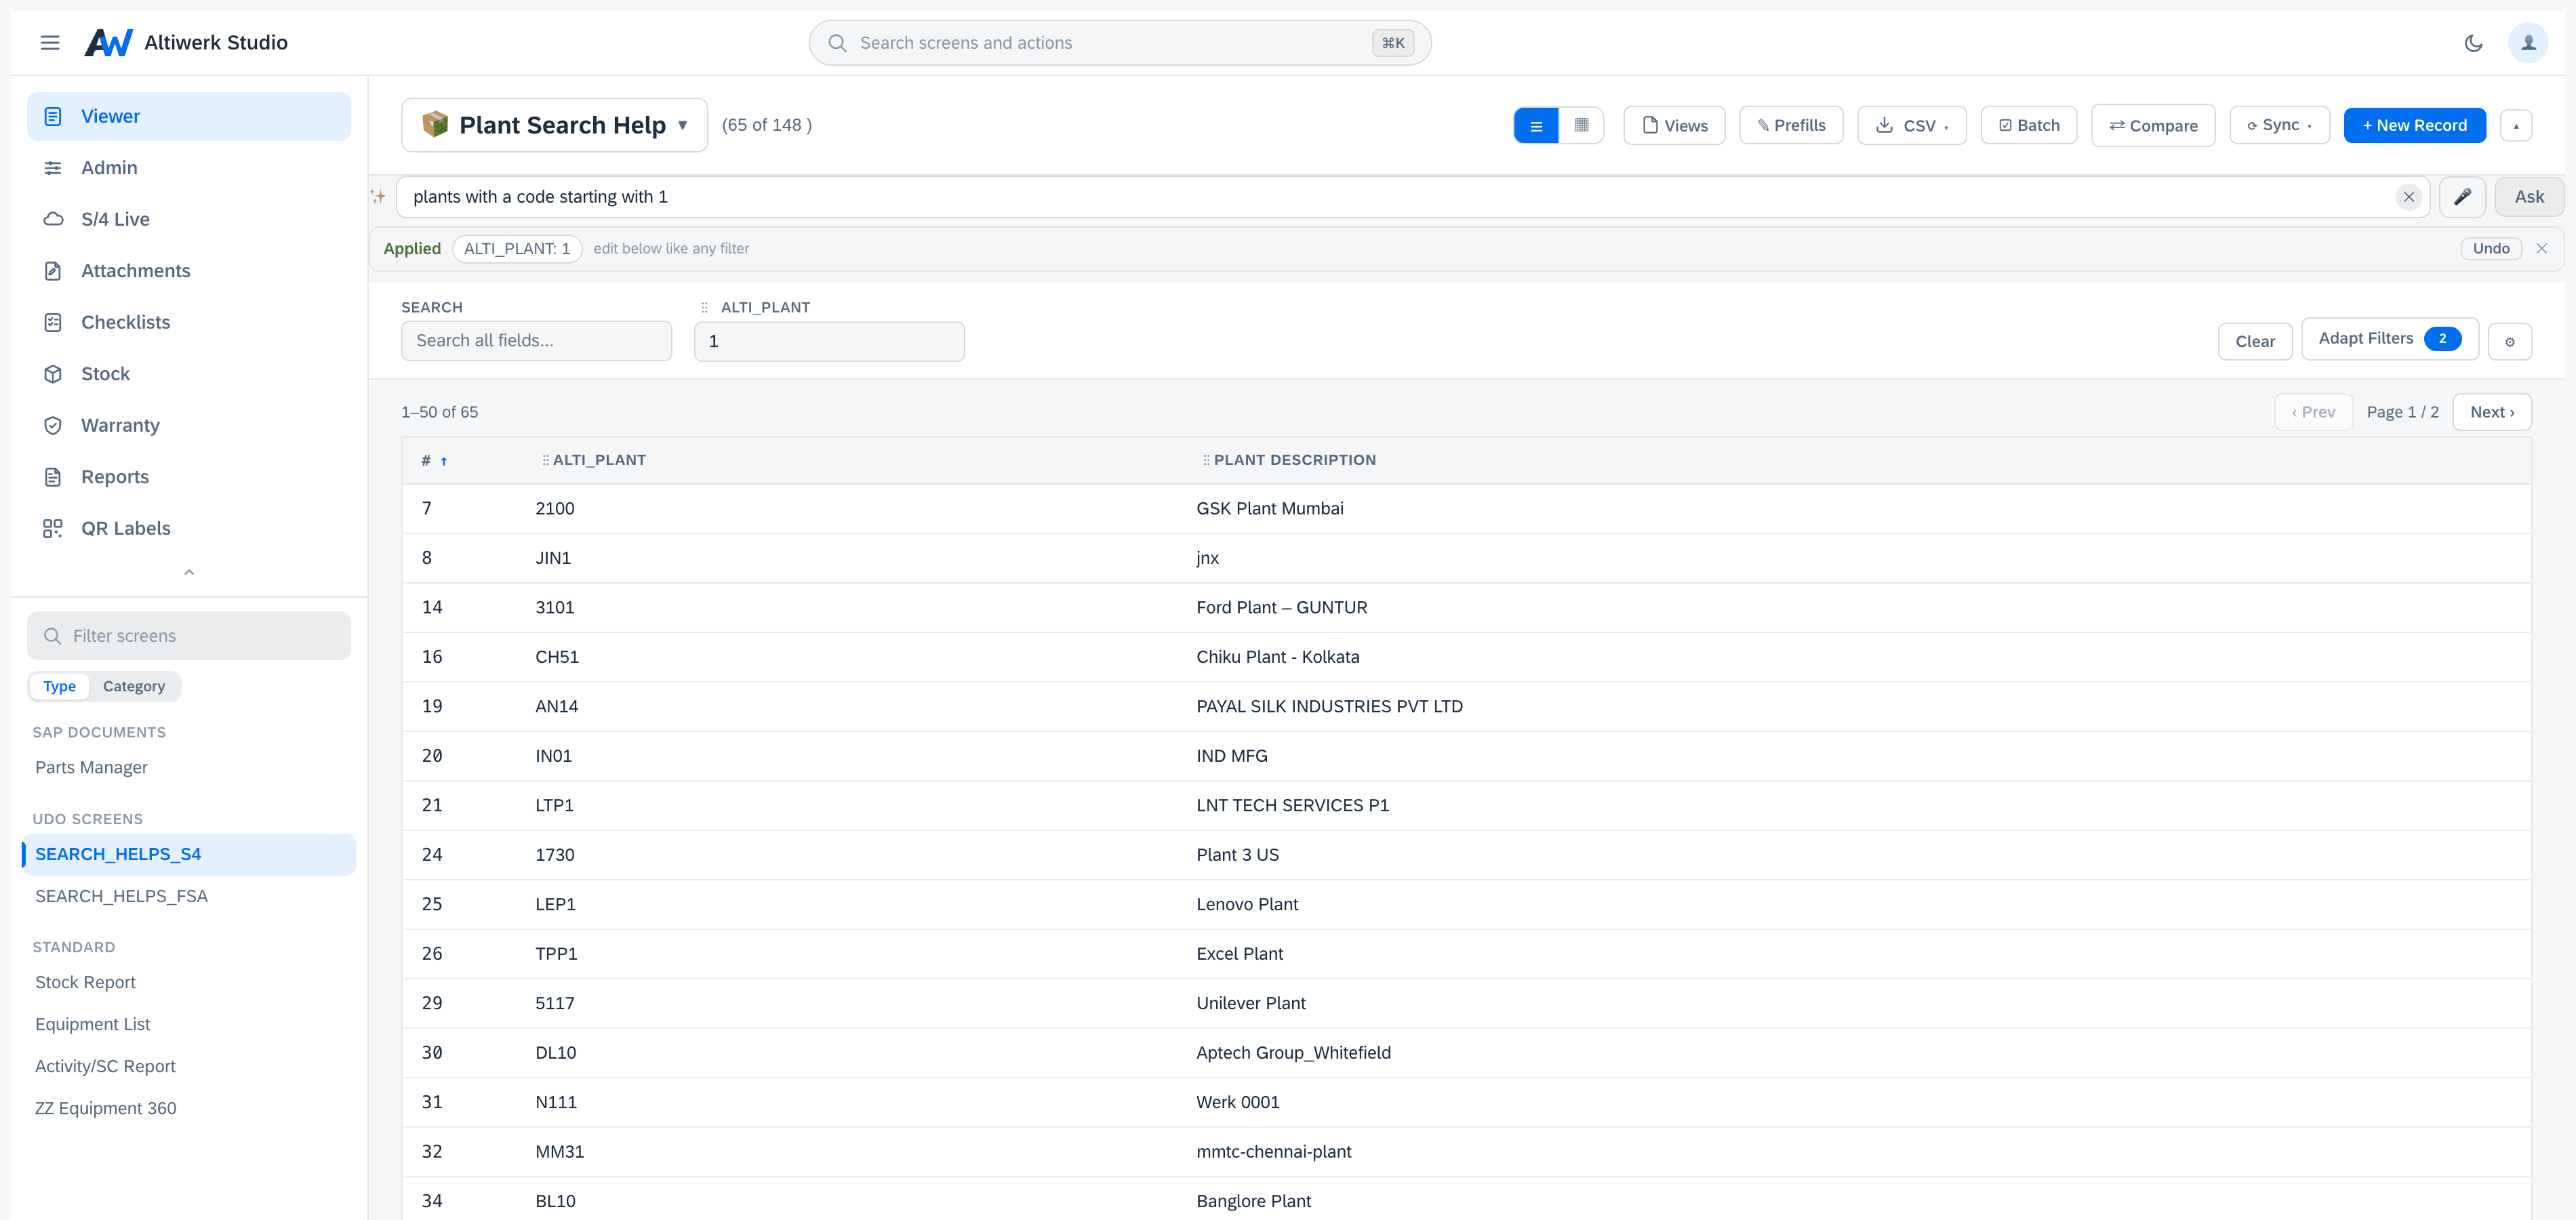Switch to list view layout
This screenshot has width=2576, height=1220.
point(1536,126)
